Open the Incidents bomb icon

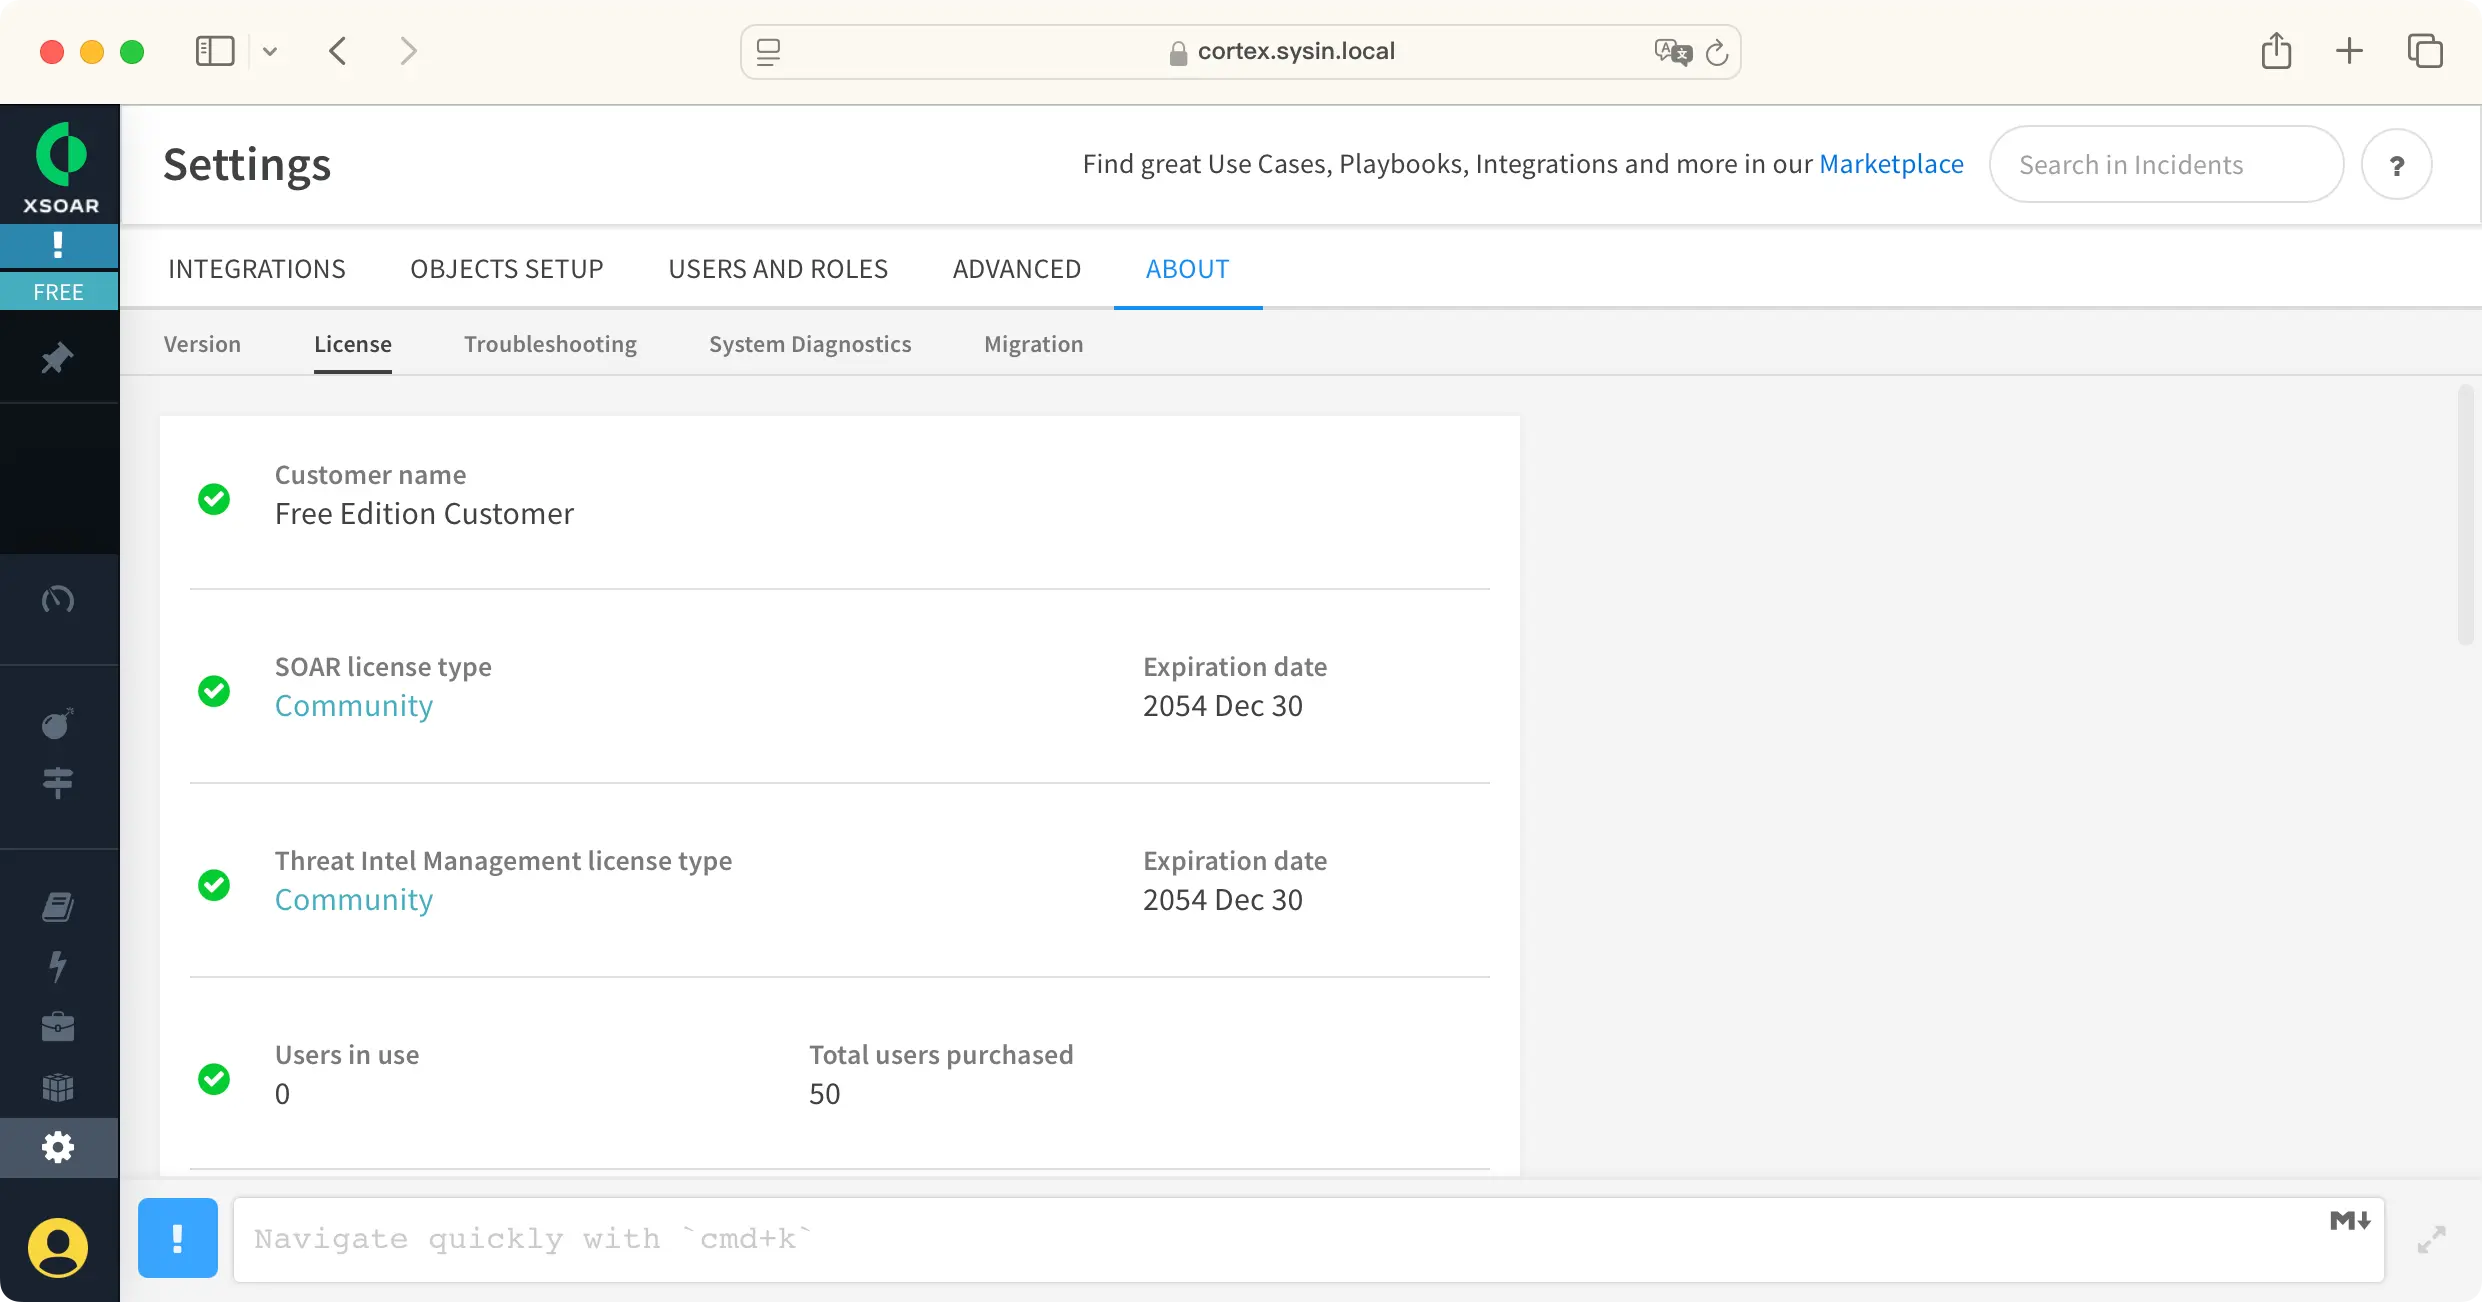coord(58,724)
